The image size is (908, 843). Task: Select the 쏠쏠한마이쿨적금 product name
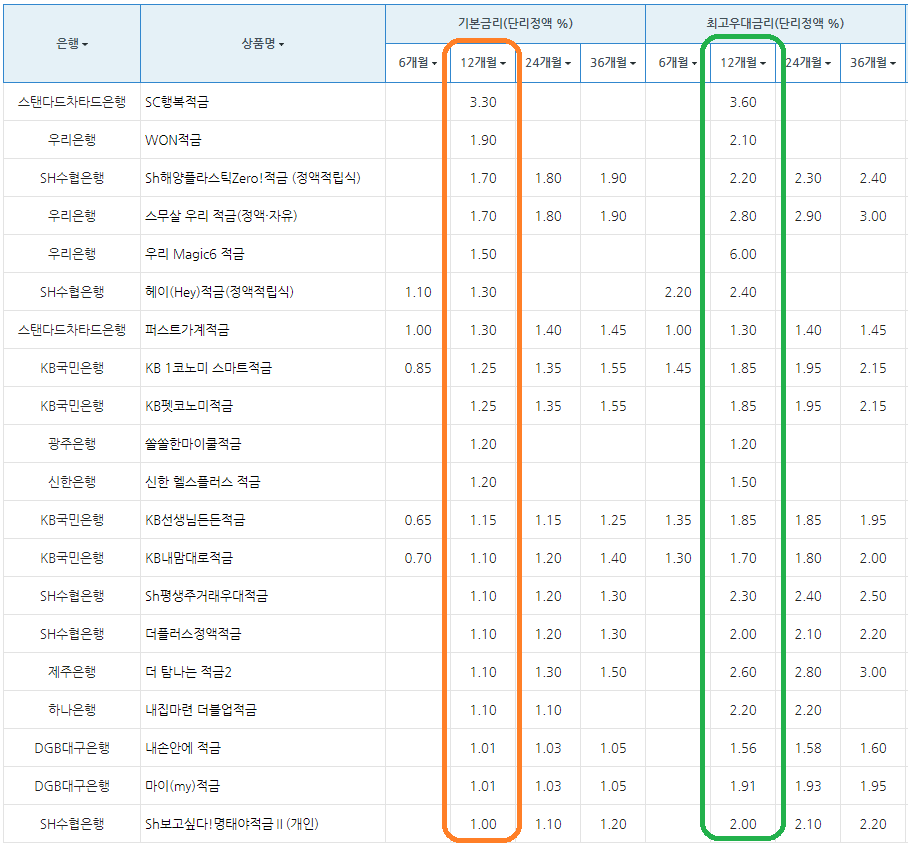[x=193, y=444]
